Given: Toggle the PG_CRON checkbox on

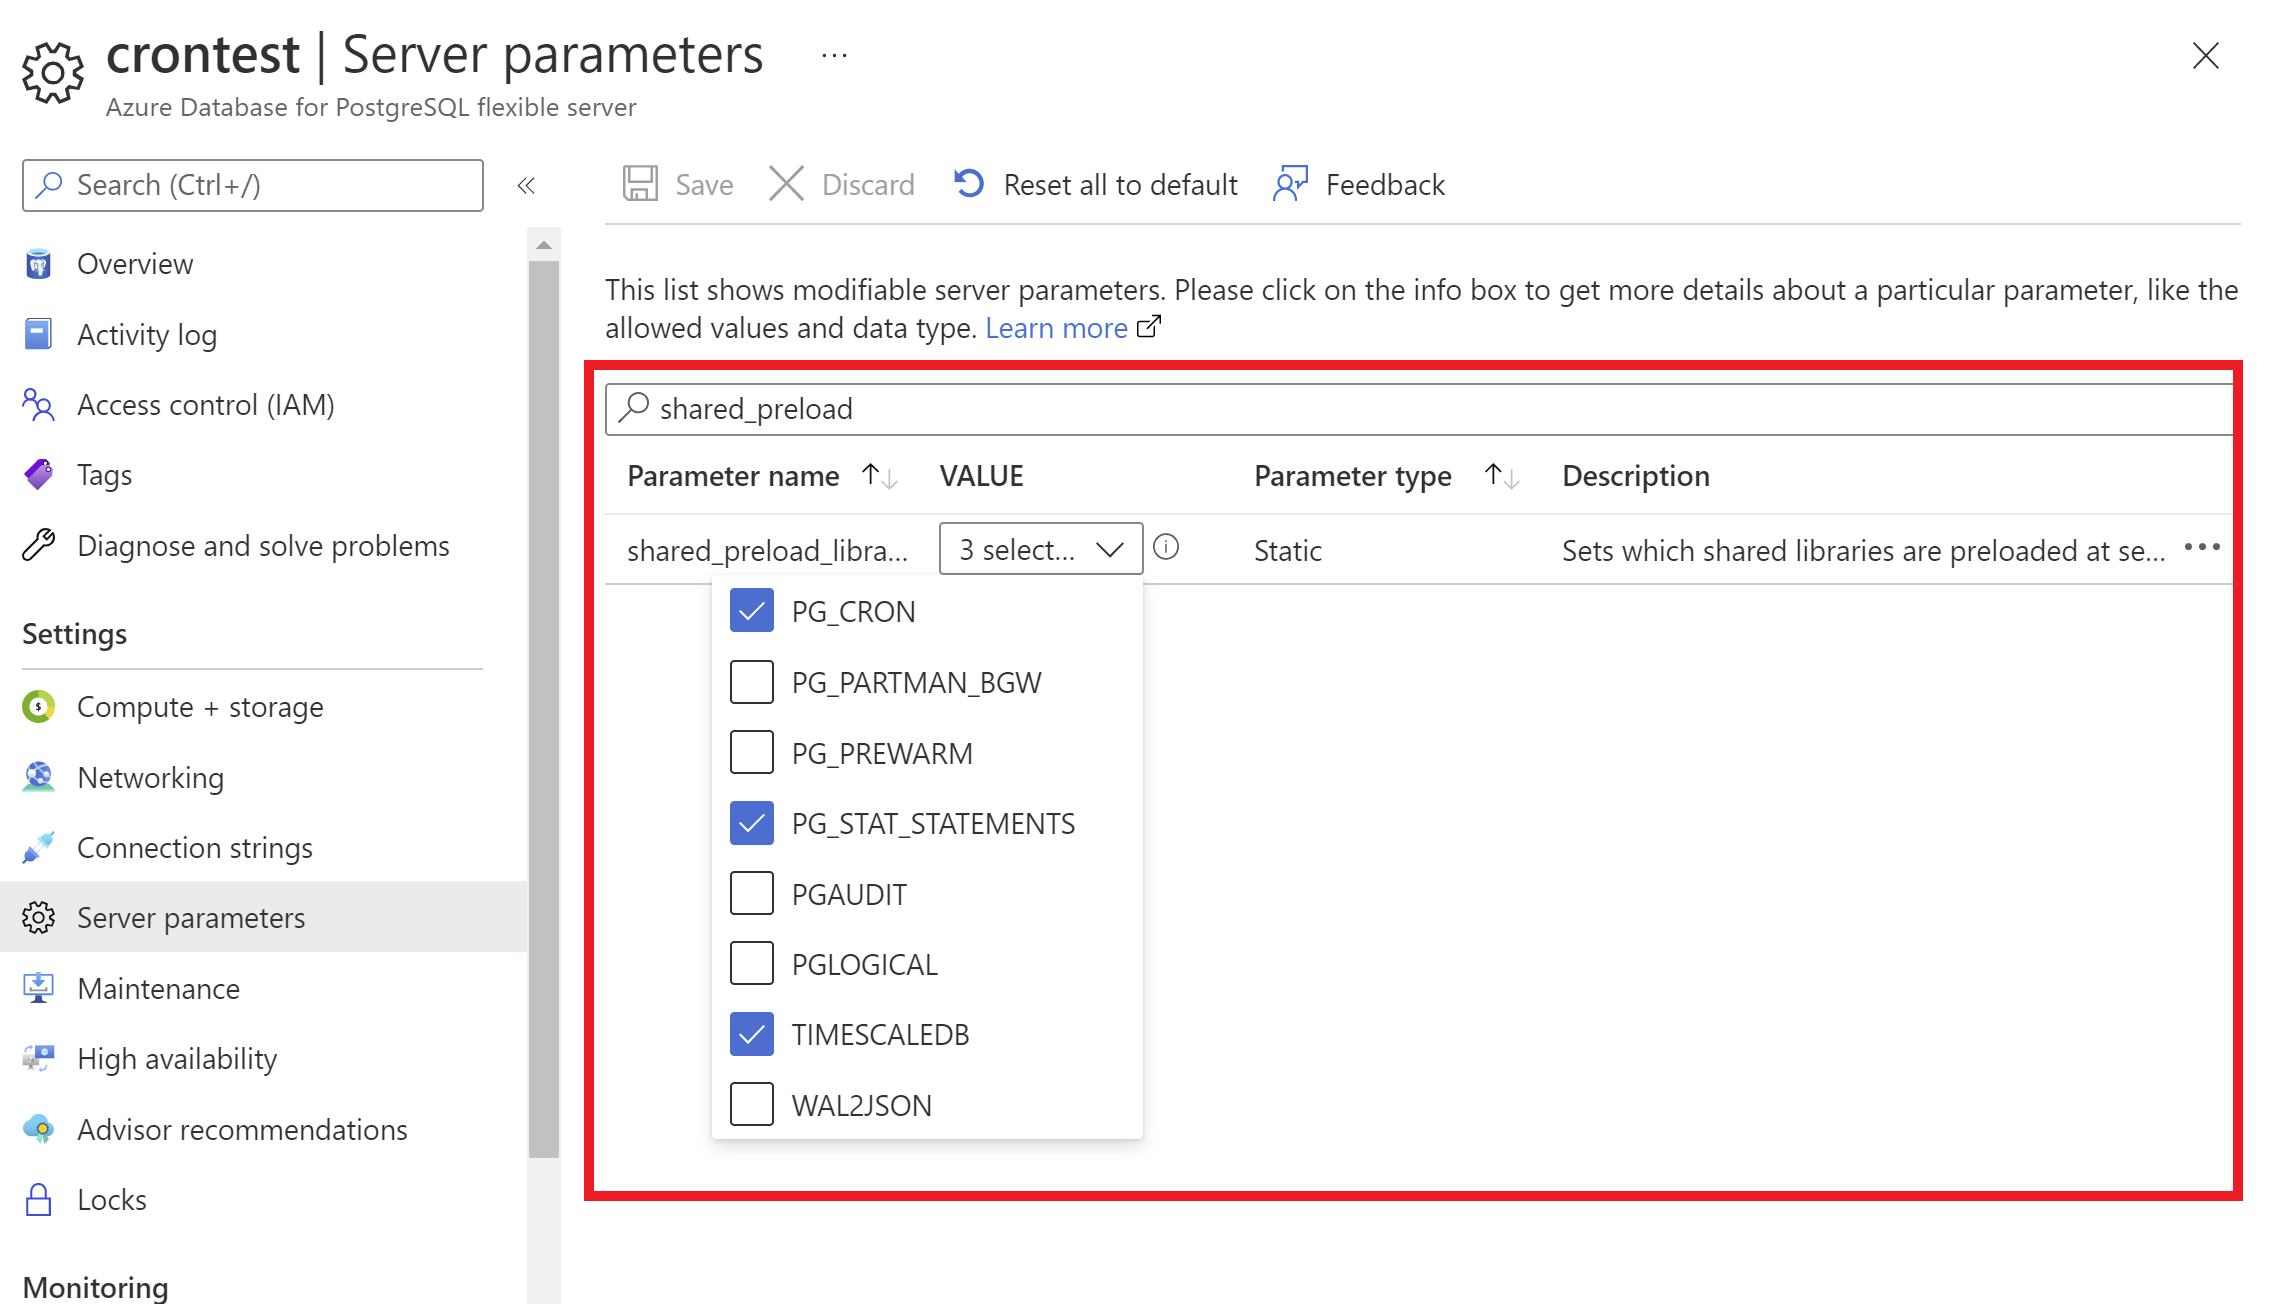Looking at the screenshot, I should (x=749, y=611).
